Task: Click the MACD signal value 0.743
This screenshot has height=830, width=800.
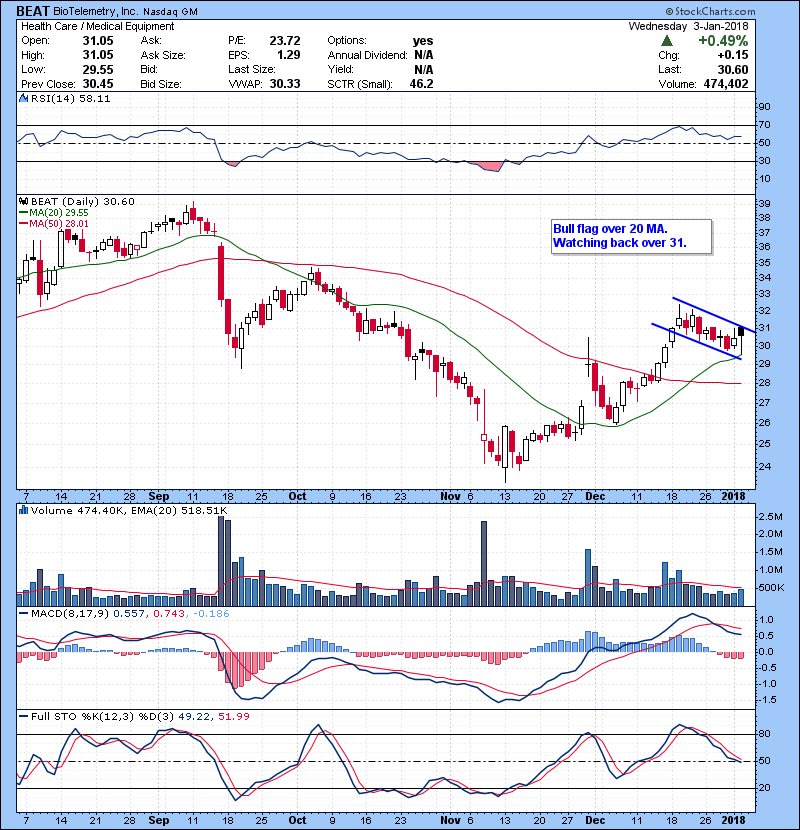Action: (168, 614)
